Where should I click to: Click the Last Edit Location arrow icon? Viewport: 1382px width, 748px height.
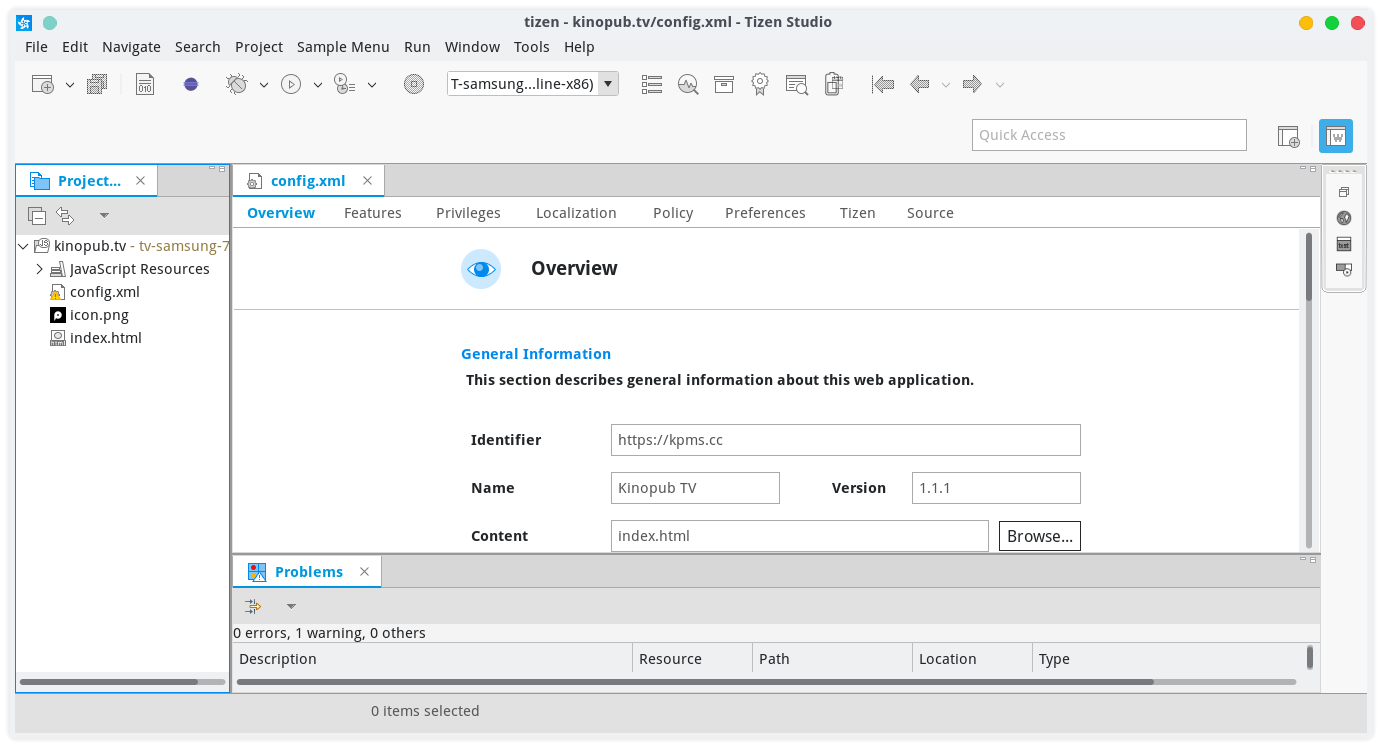click(x=883, y=85)
